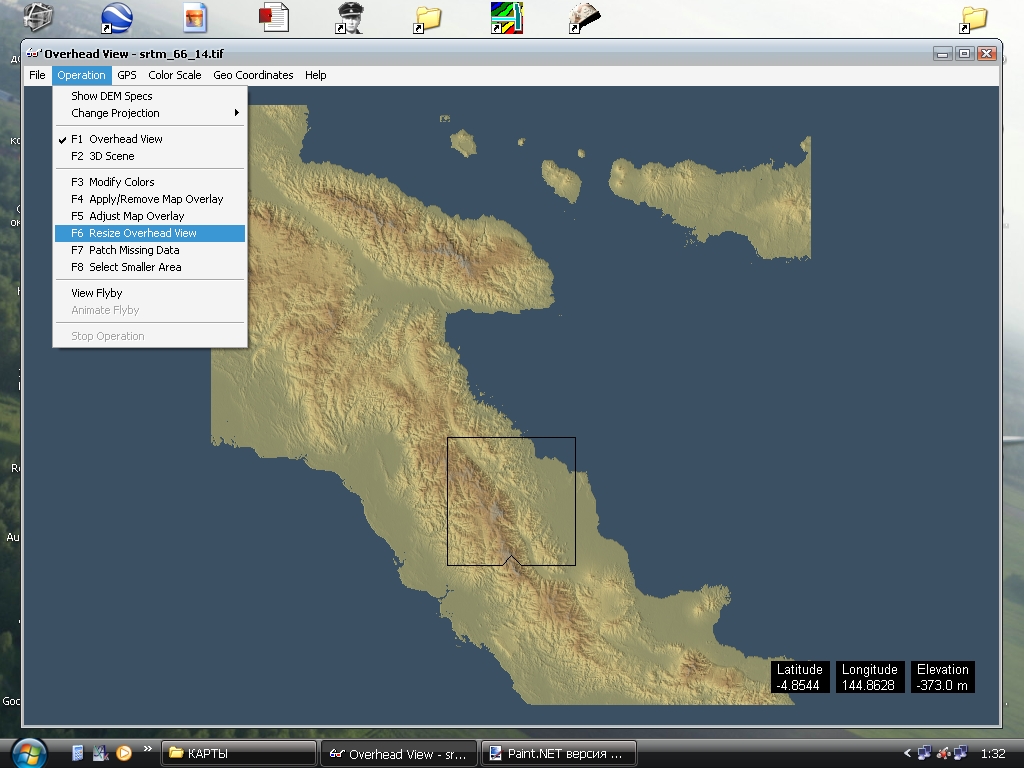Viewport: 1024px width, 768px height.
Task: Expand quick launch overflow chevron
Action: (148, 748)
